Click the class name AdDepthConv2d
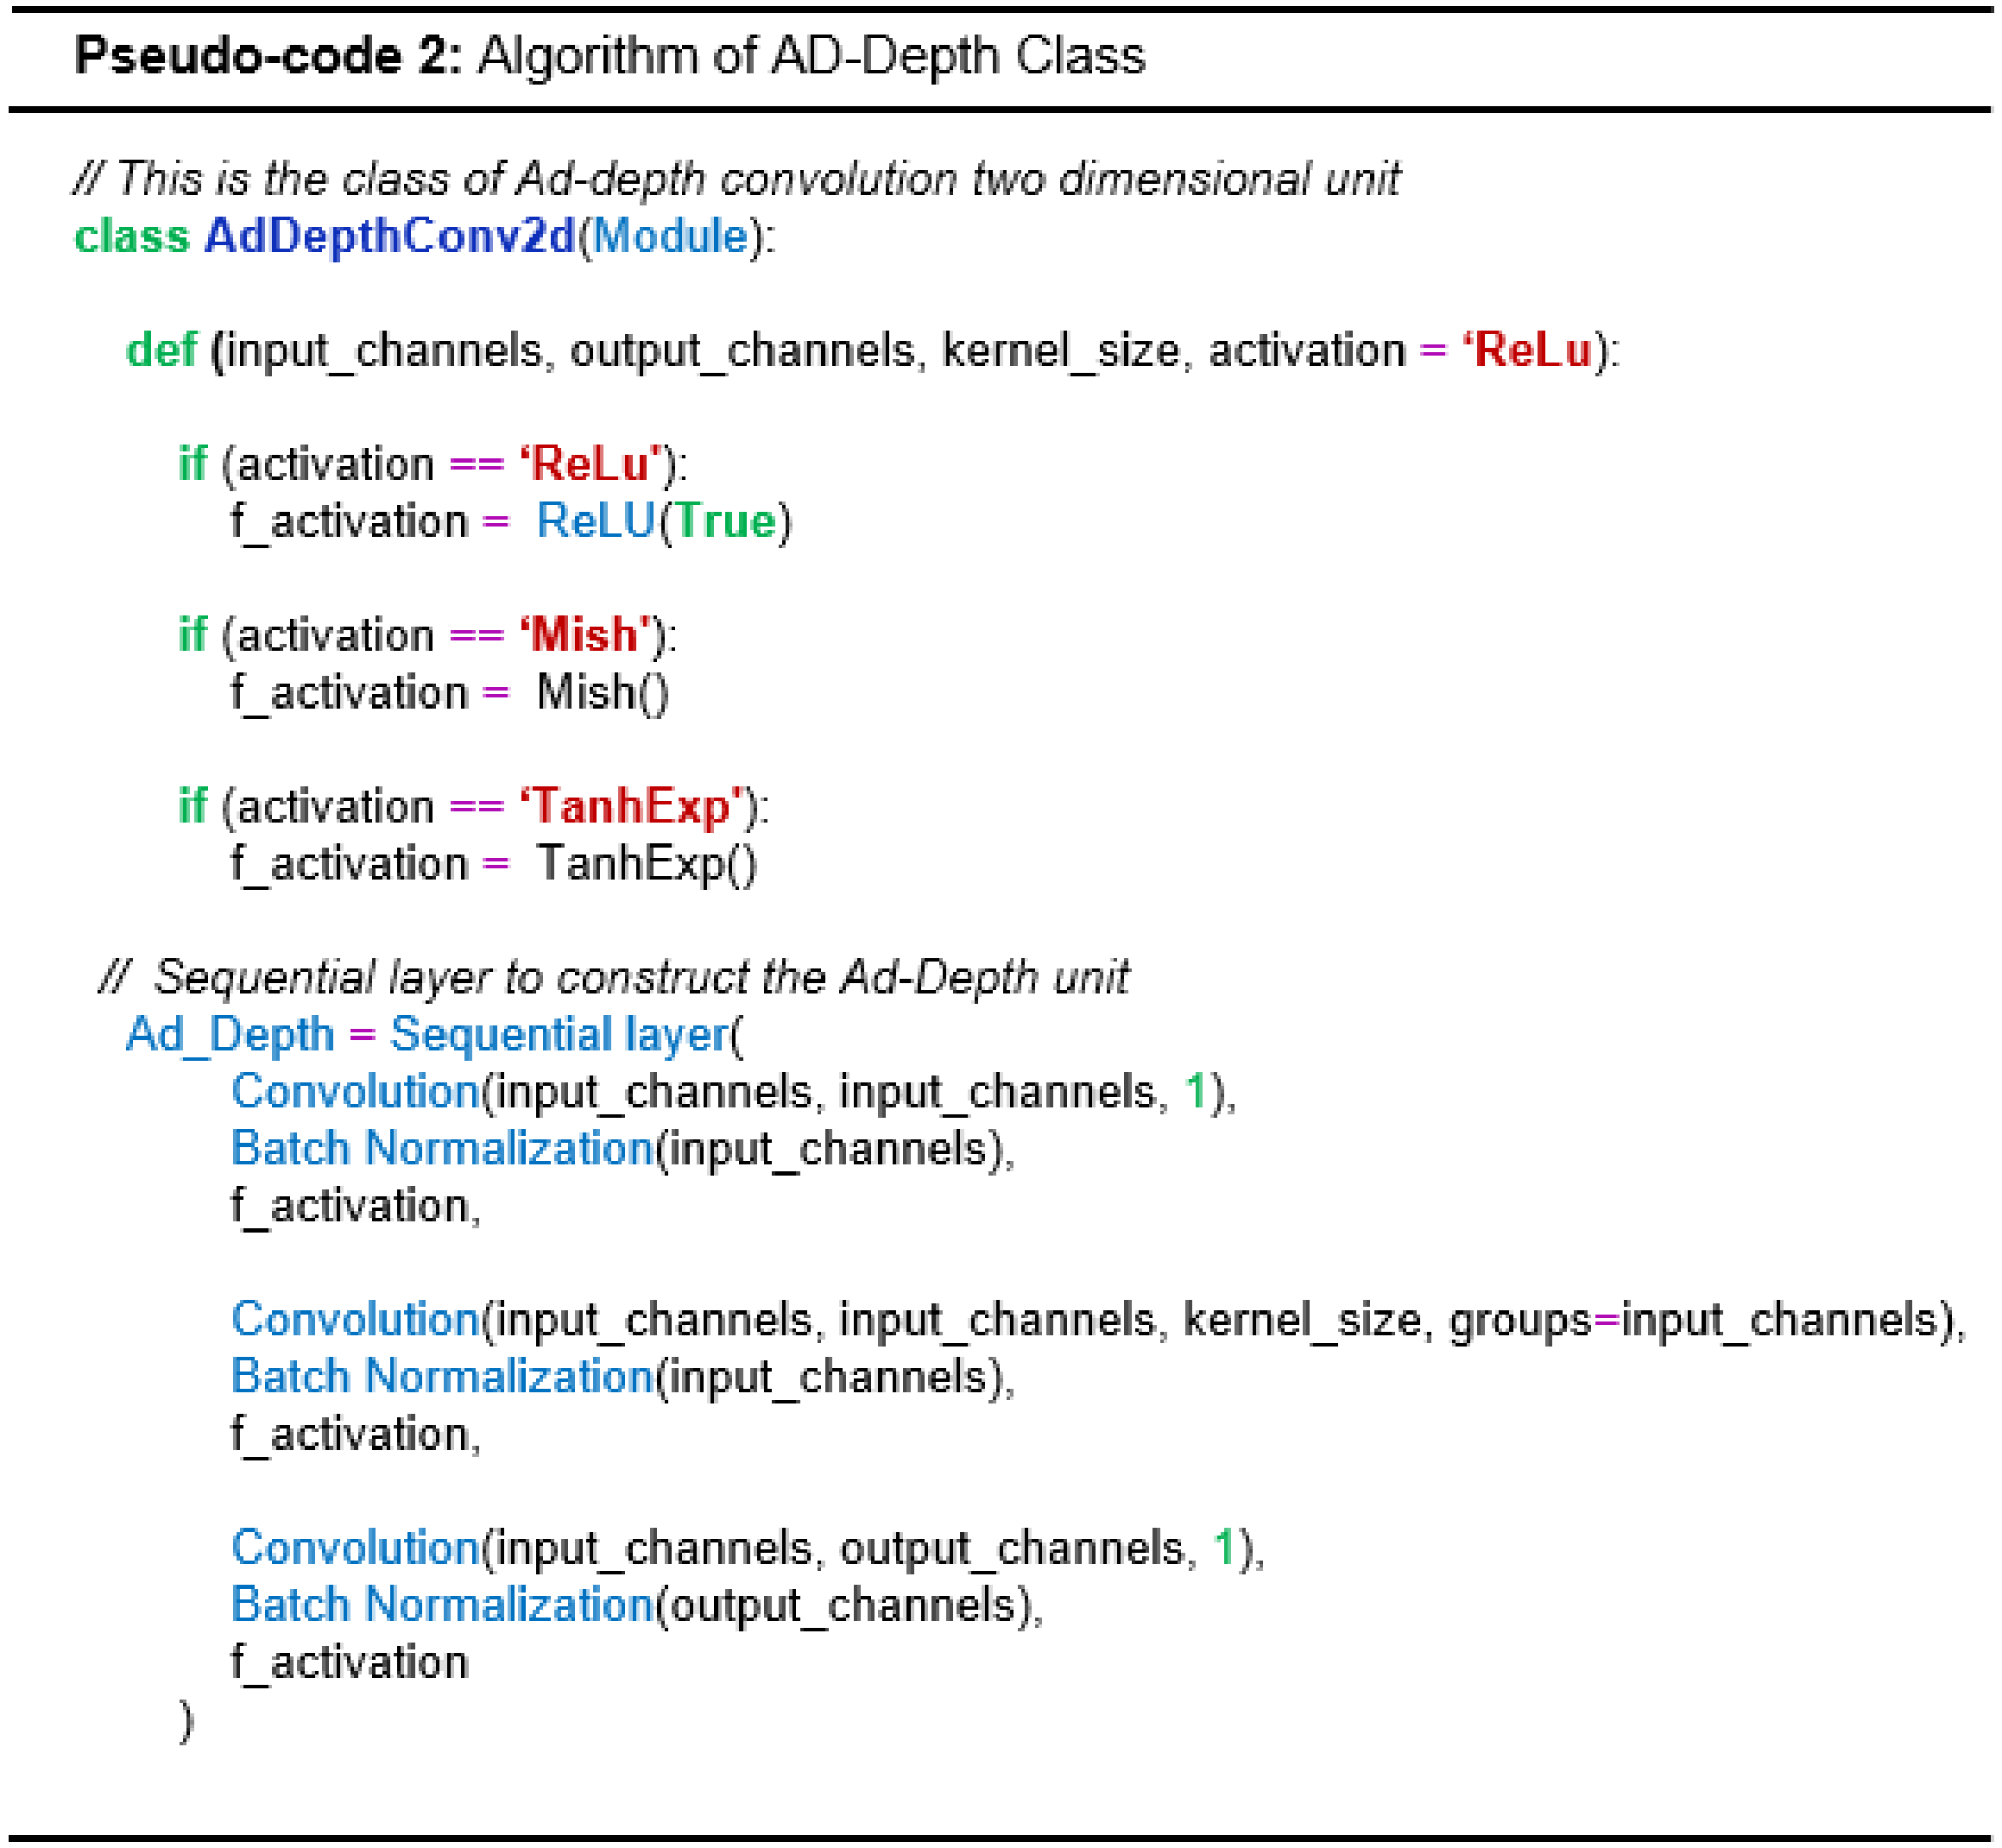Screen dimensions: 2002x1848 click(x=390, y=237)
